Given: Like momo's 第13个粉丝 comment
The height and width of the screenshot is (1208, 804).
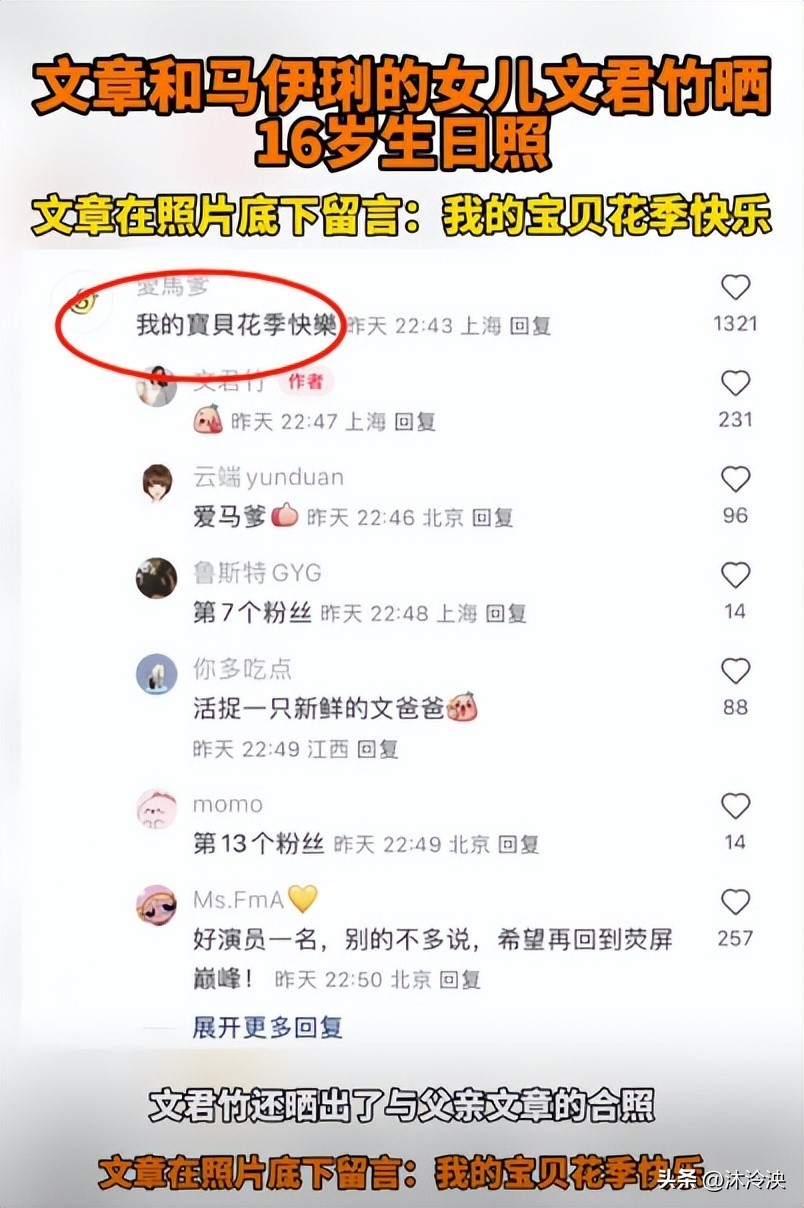Looking at the screenshot, I should (x=735, y=806).
